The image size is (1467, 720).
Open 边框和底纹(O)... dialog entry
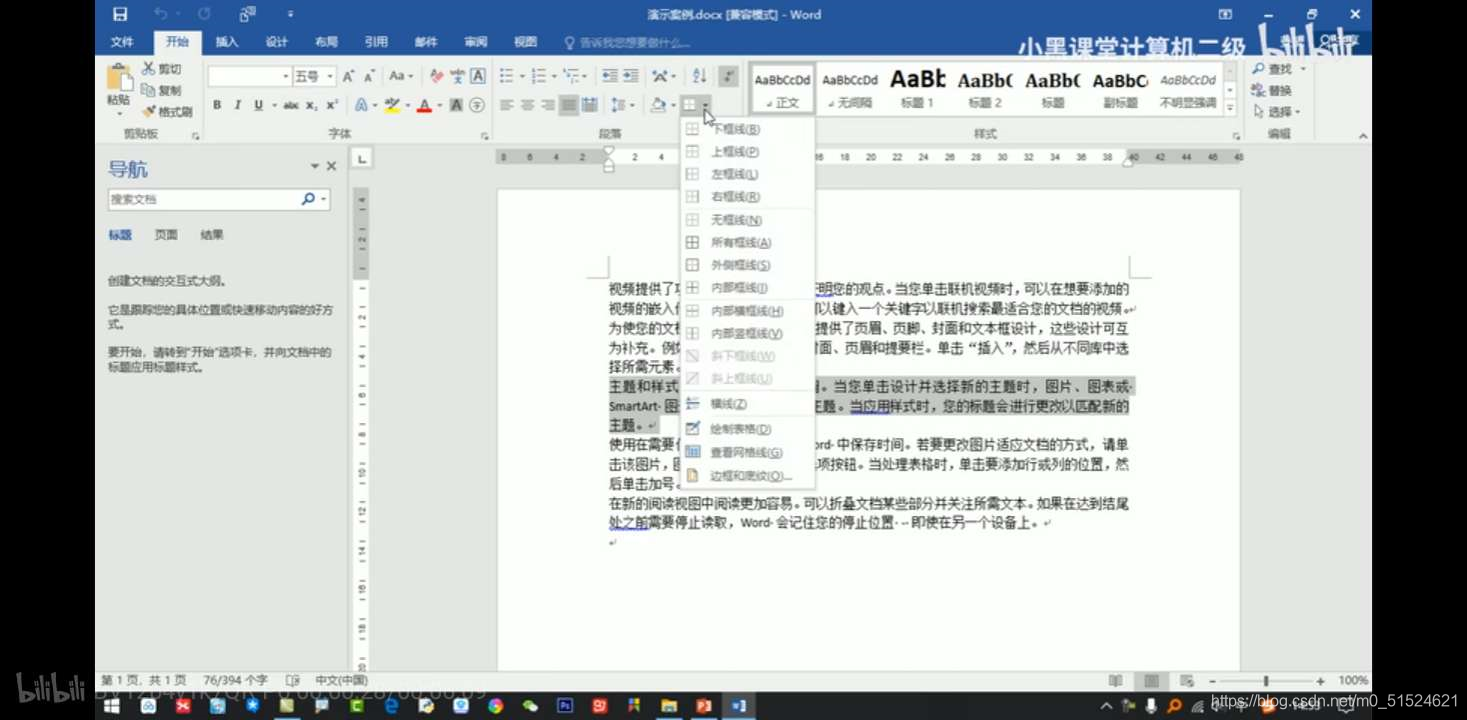[x=747, y=476]
